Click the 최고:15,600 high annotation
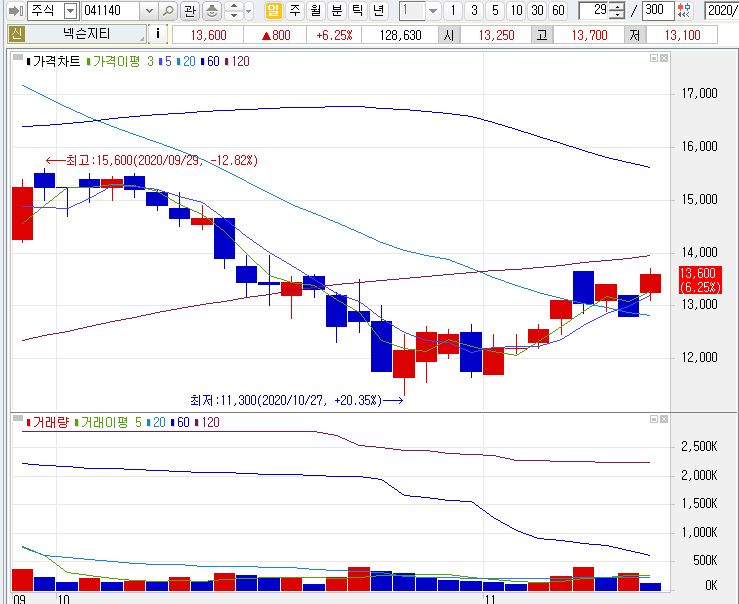739x604 pixels. (152, 161)
